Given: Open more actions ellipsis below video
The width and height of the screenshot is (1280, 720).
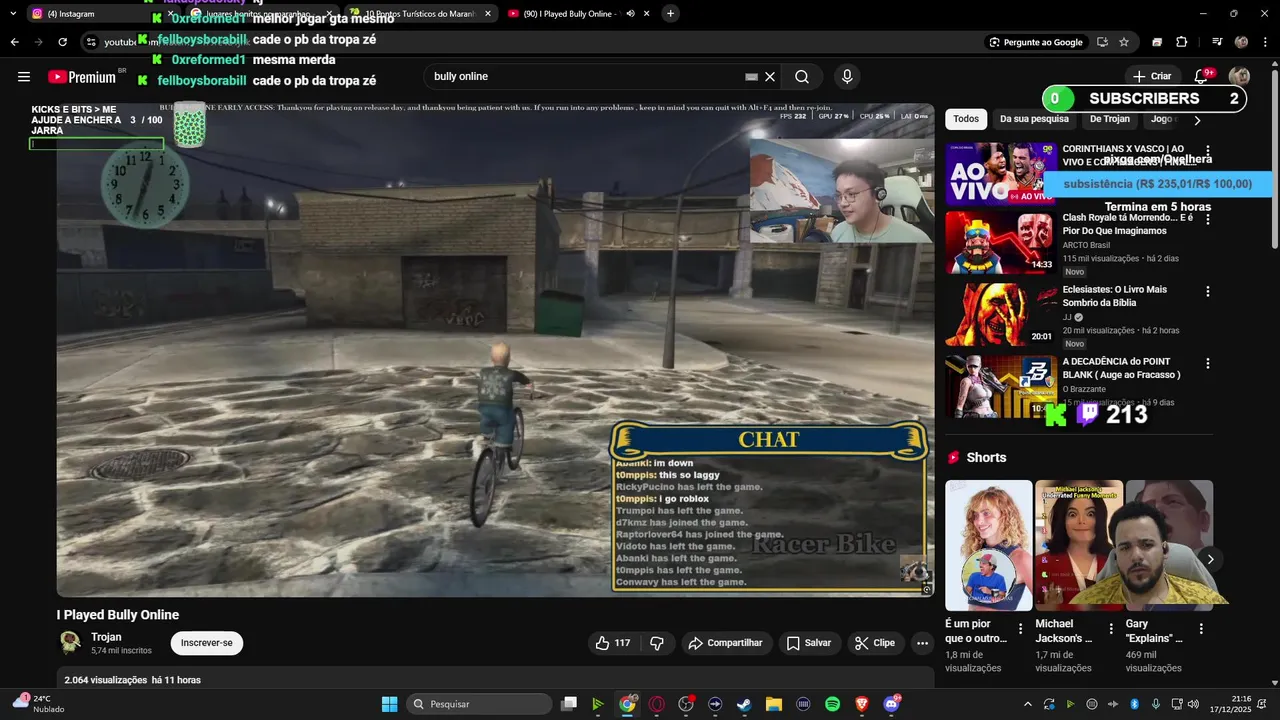Looking at the screenshot, I should point(922,643).
